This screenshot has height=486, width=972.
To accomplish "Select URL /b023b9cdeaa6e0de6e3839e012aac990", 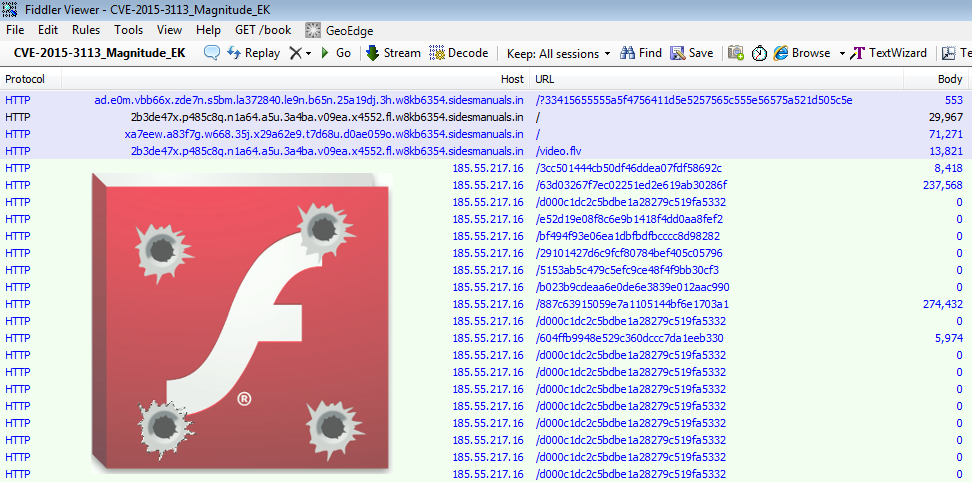I will pyautogui.click(x=632, y=288).
